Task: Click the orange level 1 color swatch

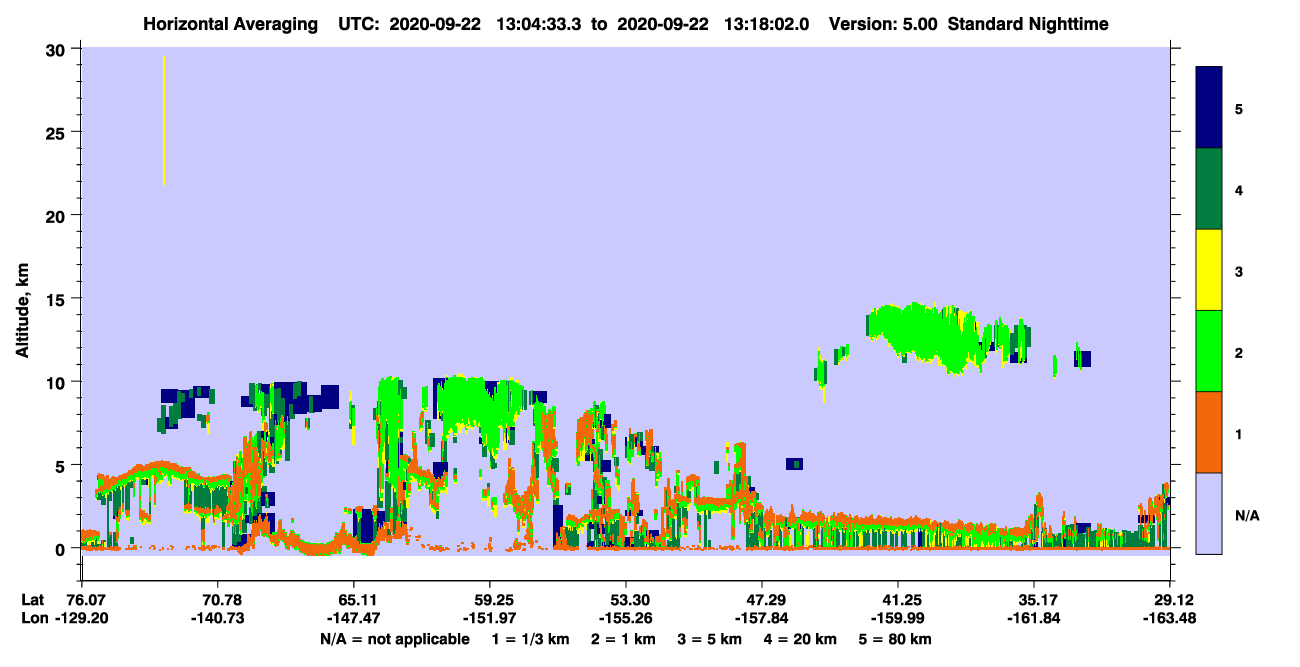Action: click(1209, 432)
